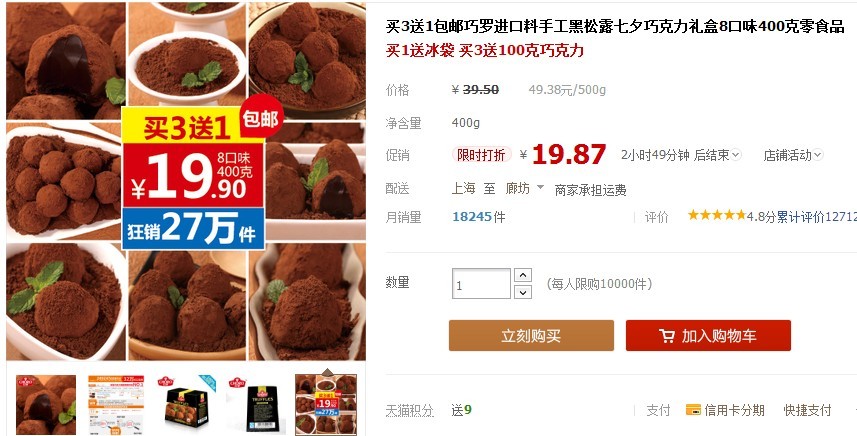Image resolution: width=857 pixels, height=436 pixels.
Task: Click the credit card icon beside 信用卡分期
Action: [x=693, y=410]
